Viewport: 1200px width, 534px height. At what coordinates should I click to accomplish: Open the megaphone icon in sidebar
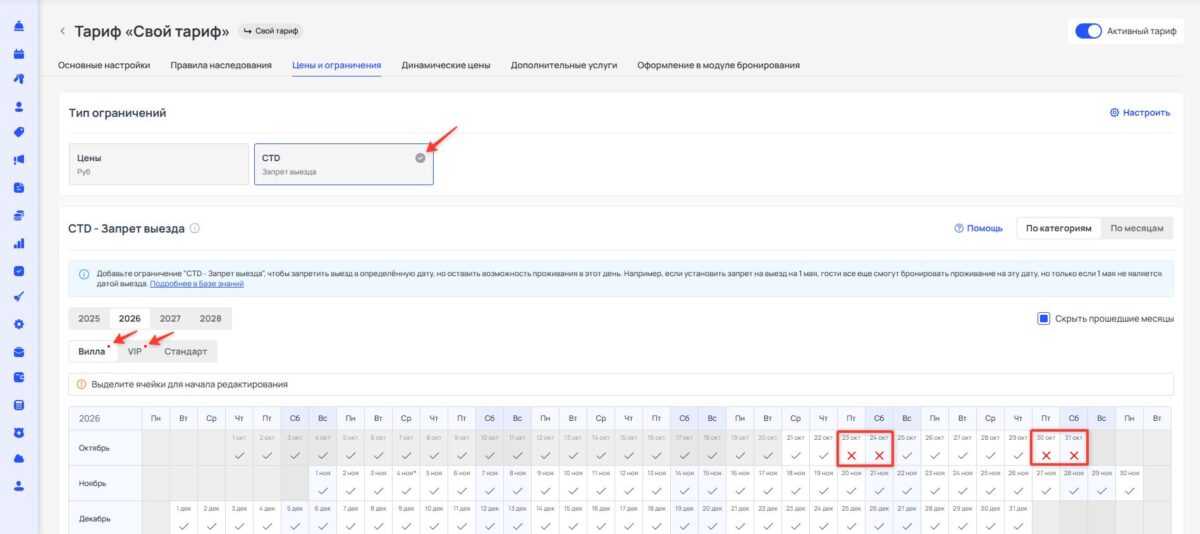19,160
